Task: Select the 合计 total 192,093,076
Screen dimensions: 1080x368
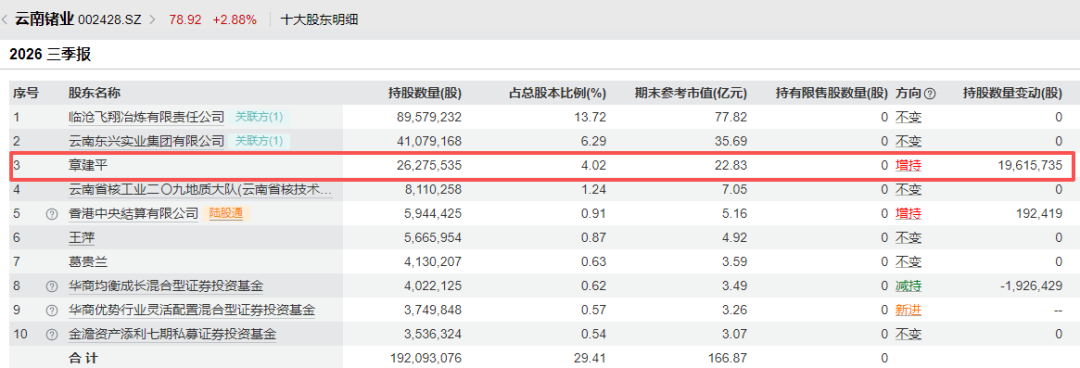Action: pyautogui.click(x=426, y=358)
